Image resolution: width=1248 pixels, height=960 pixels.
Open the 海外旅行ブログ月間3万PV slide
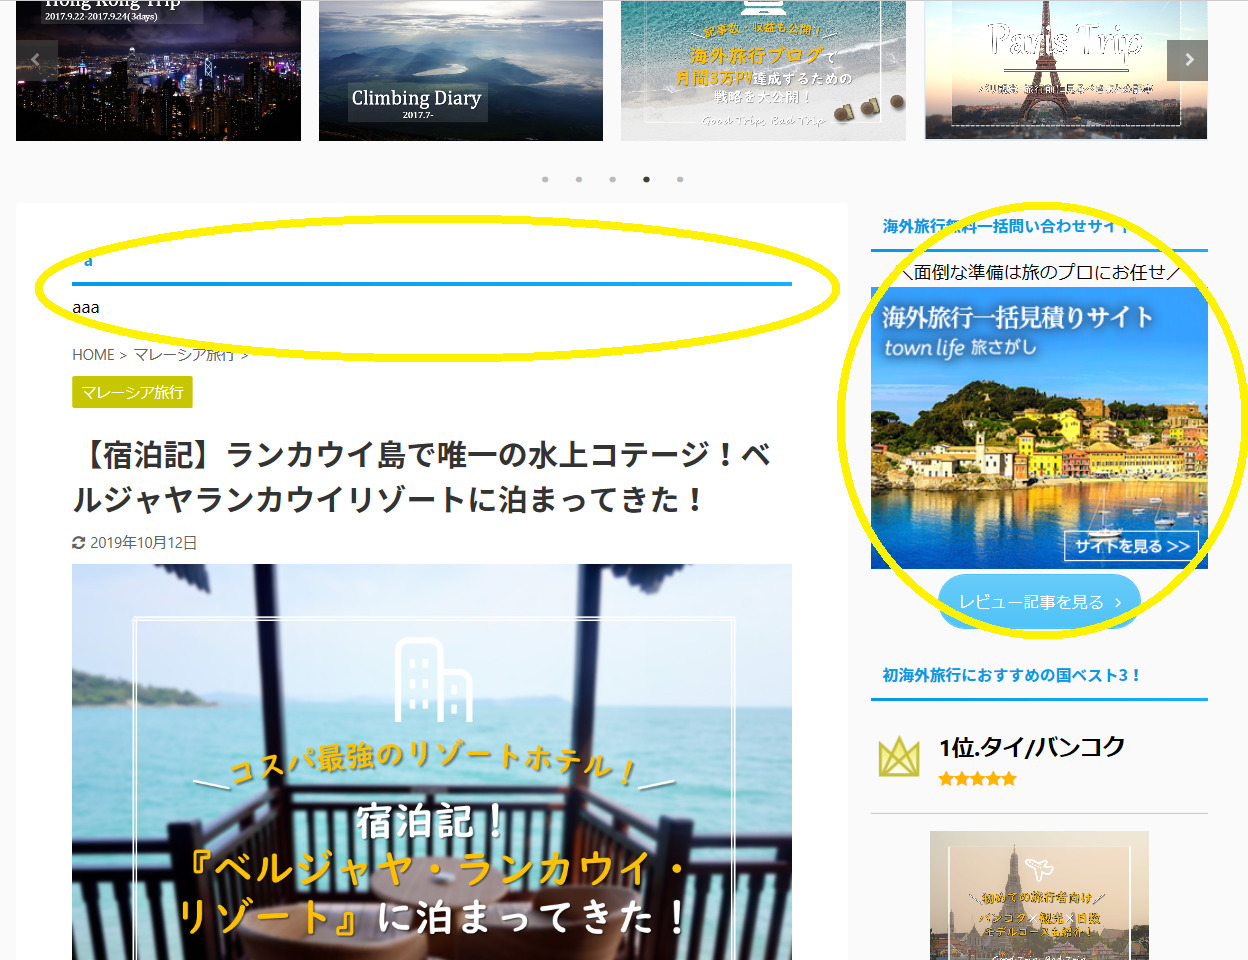click(x=763, y=70)
